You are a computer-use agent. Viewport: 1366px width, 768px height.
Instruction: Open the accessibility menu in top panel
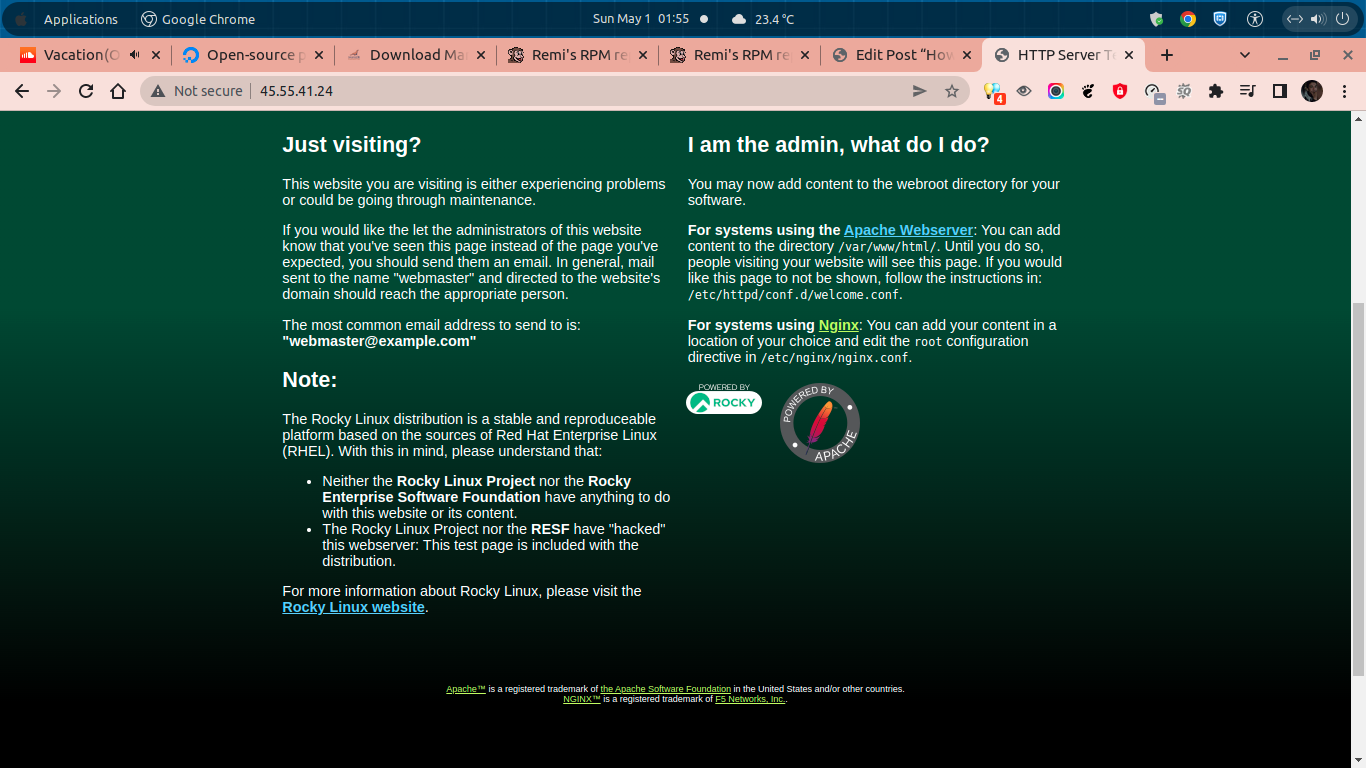(x=1255, y=19)
